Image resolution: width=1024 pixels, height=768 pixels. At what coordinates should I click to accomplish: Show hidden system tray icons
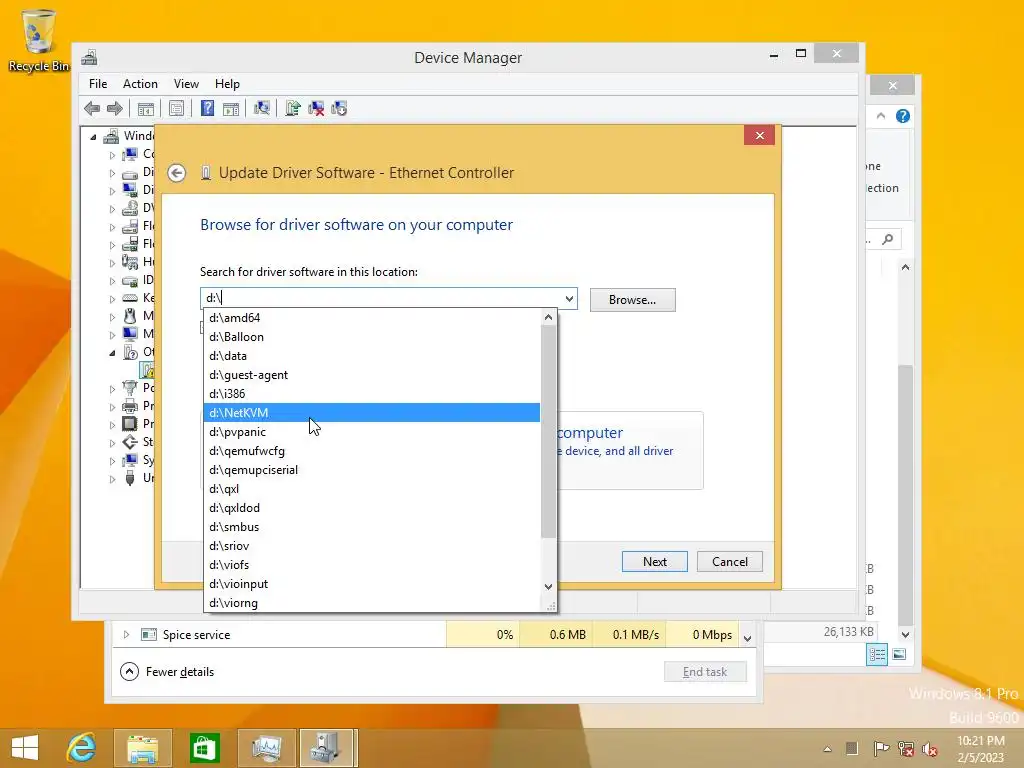[827, 749]
